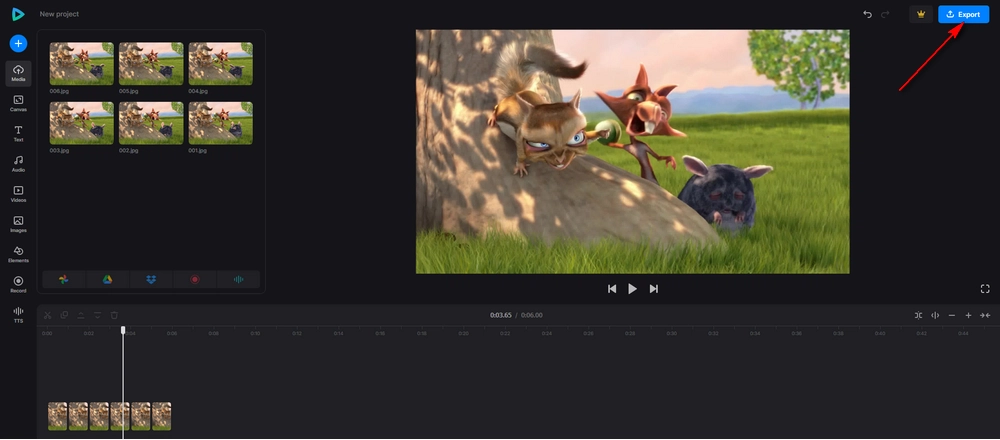Duplicate the selected clip
1000x440 pixels.
click(x=64, y=315)
